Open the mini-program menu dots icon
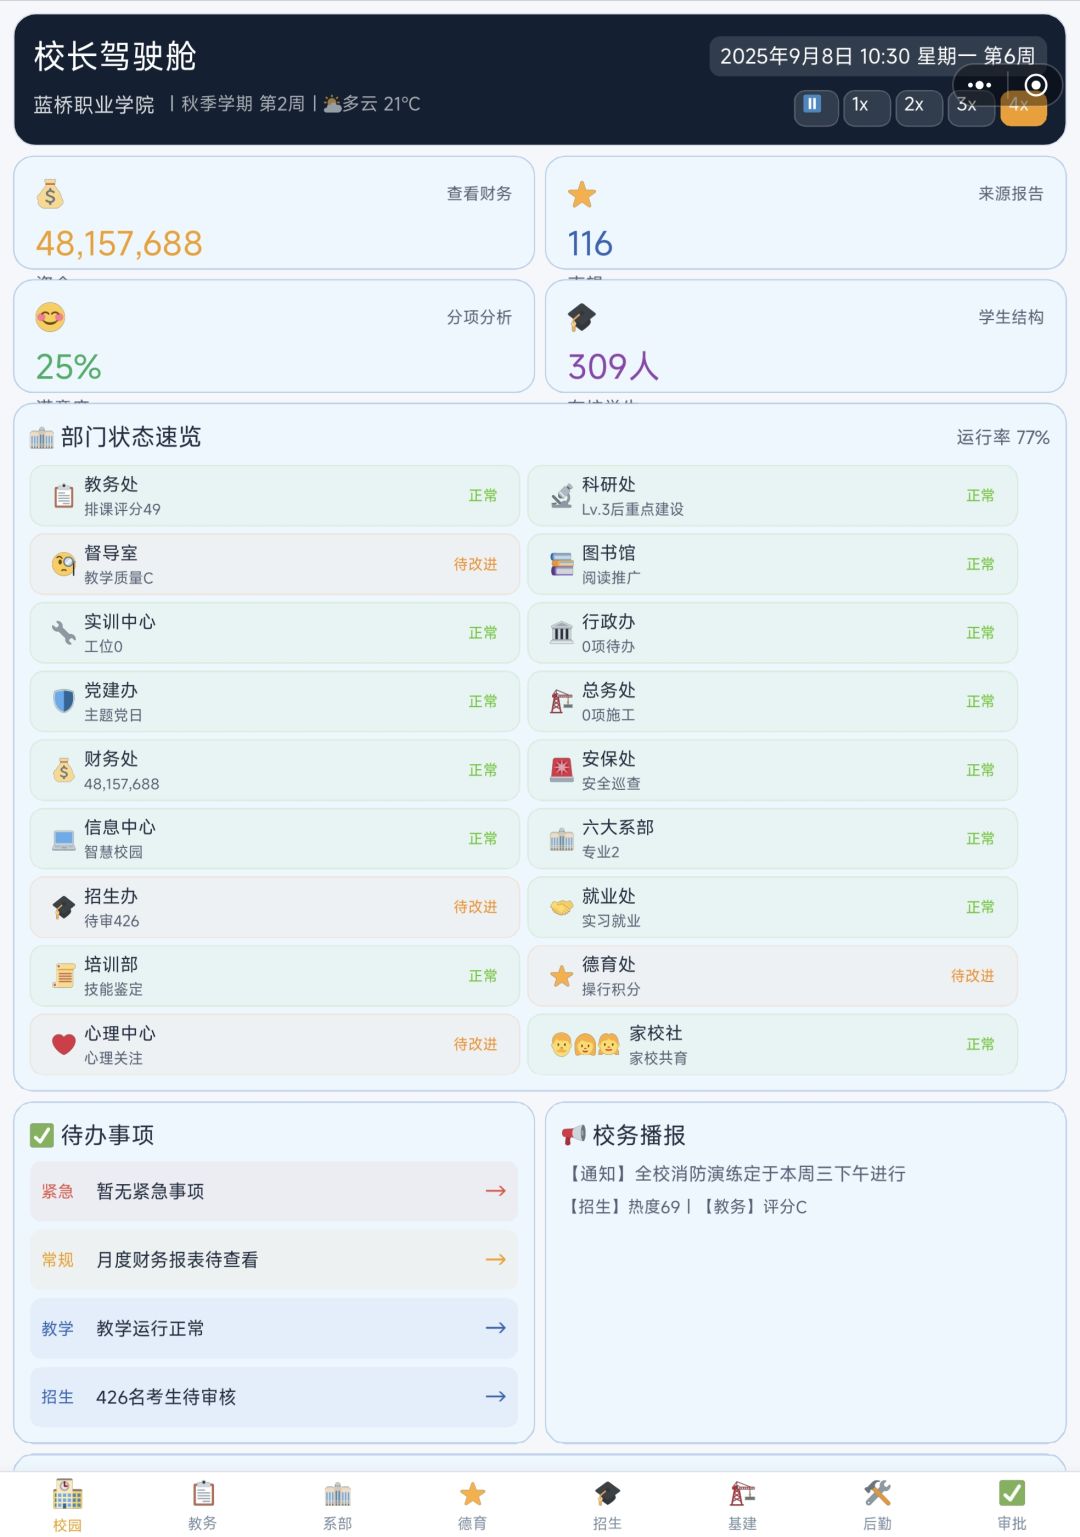Screen dimensions: 1080x1537 (979, 85)
